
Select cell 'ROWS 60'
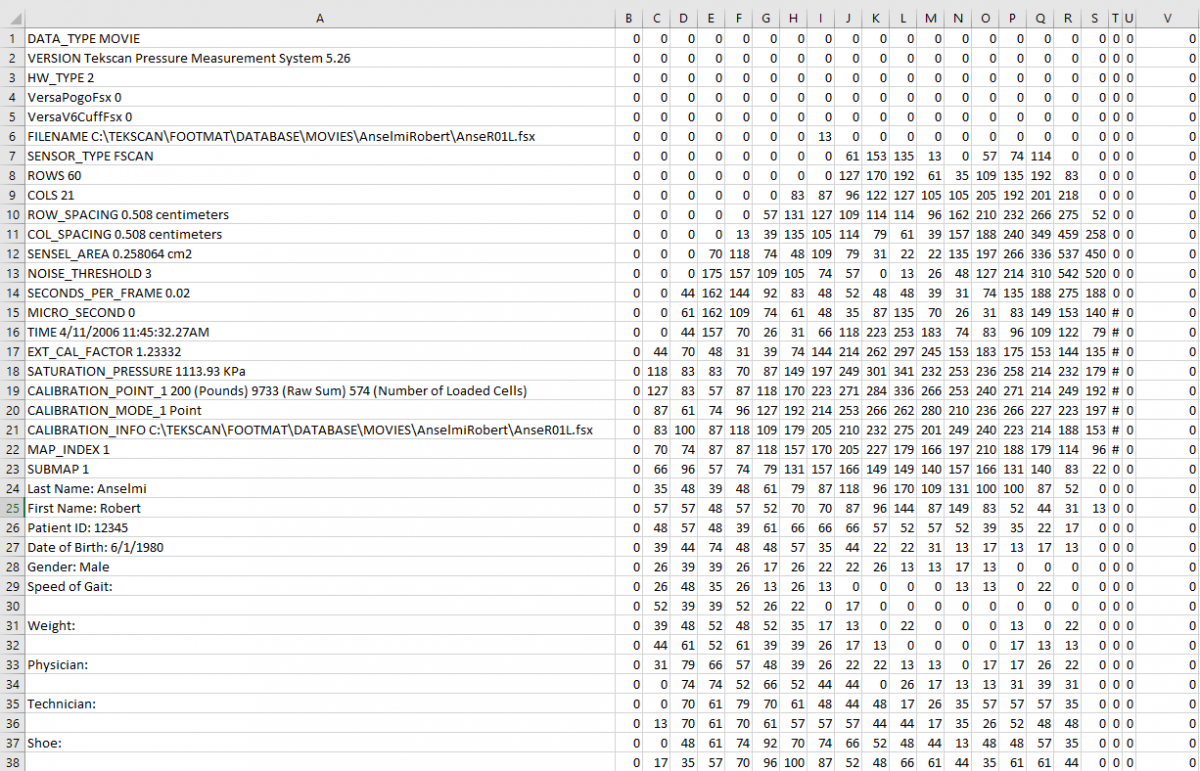pos(319,175)
